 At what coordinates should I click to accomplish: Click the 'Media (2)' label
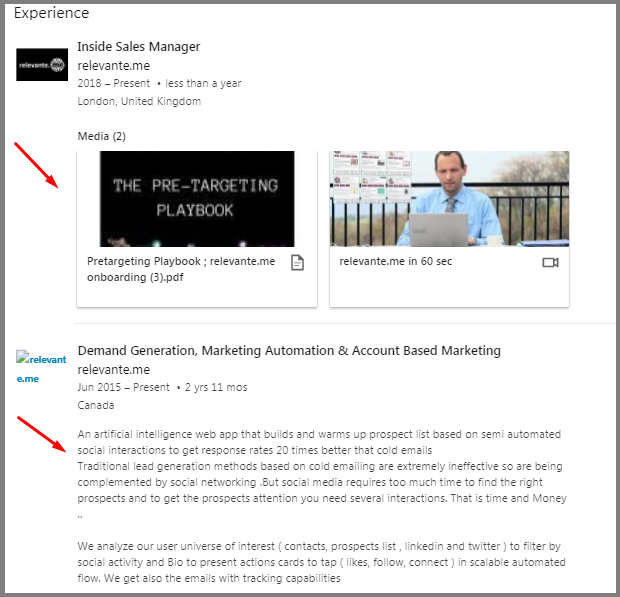tap(102, 136)
